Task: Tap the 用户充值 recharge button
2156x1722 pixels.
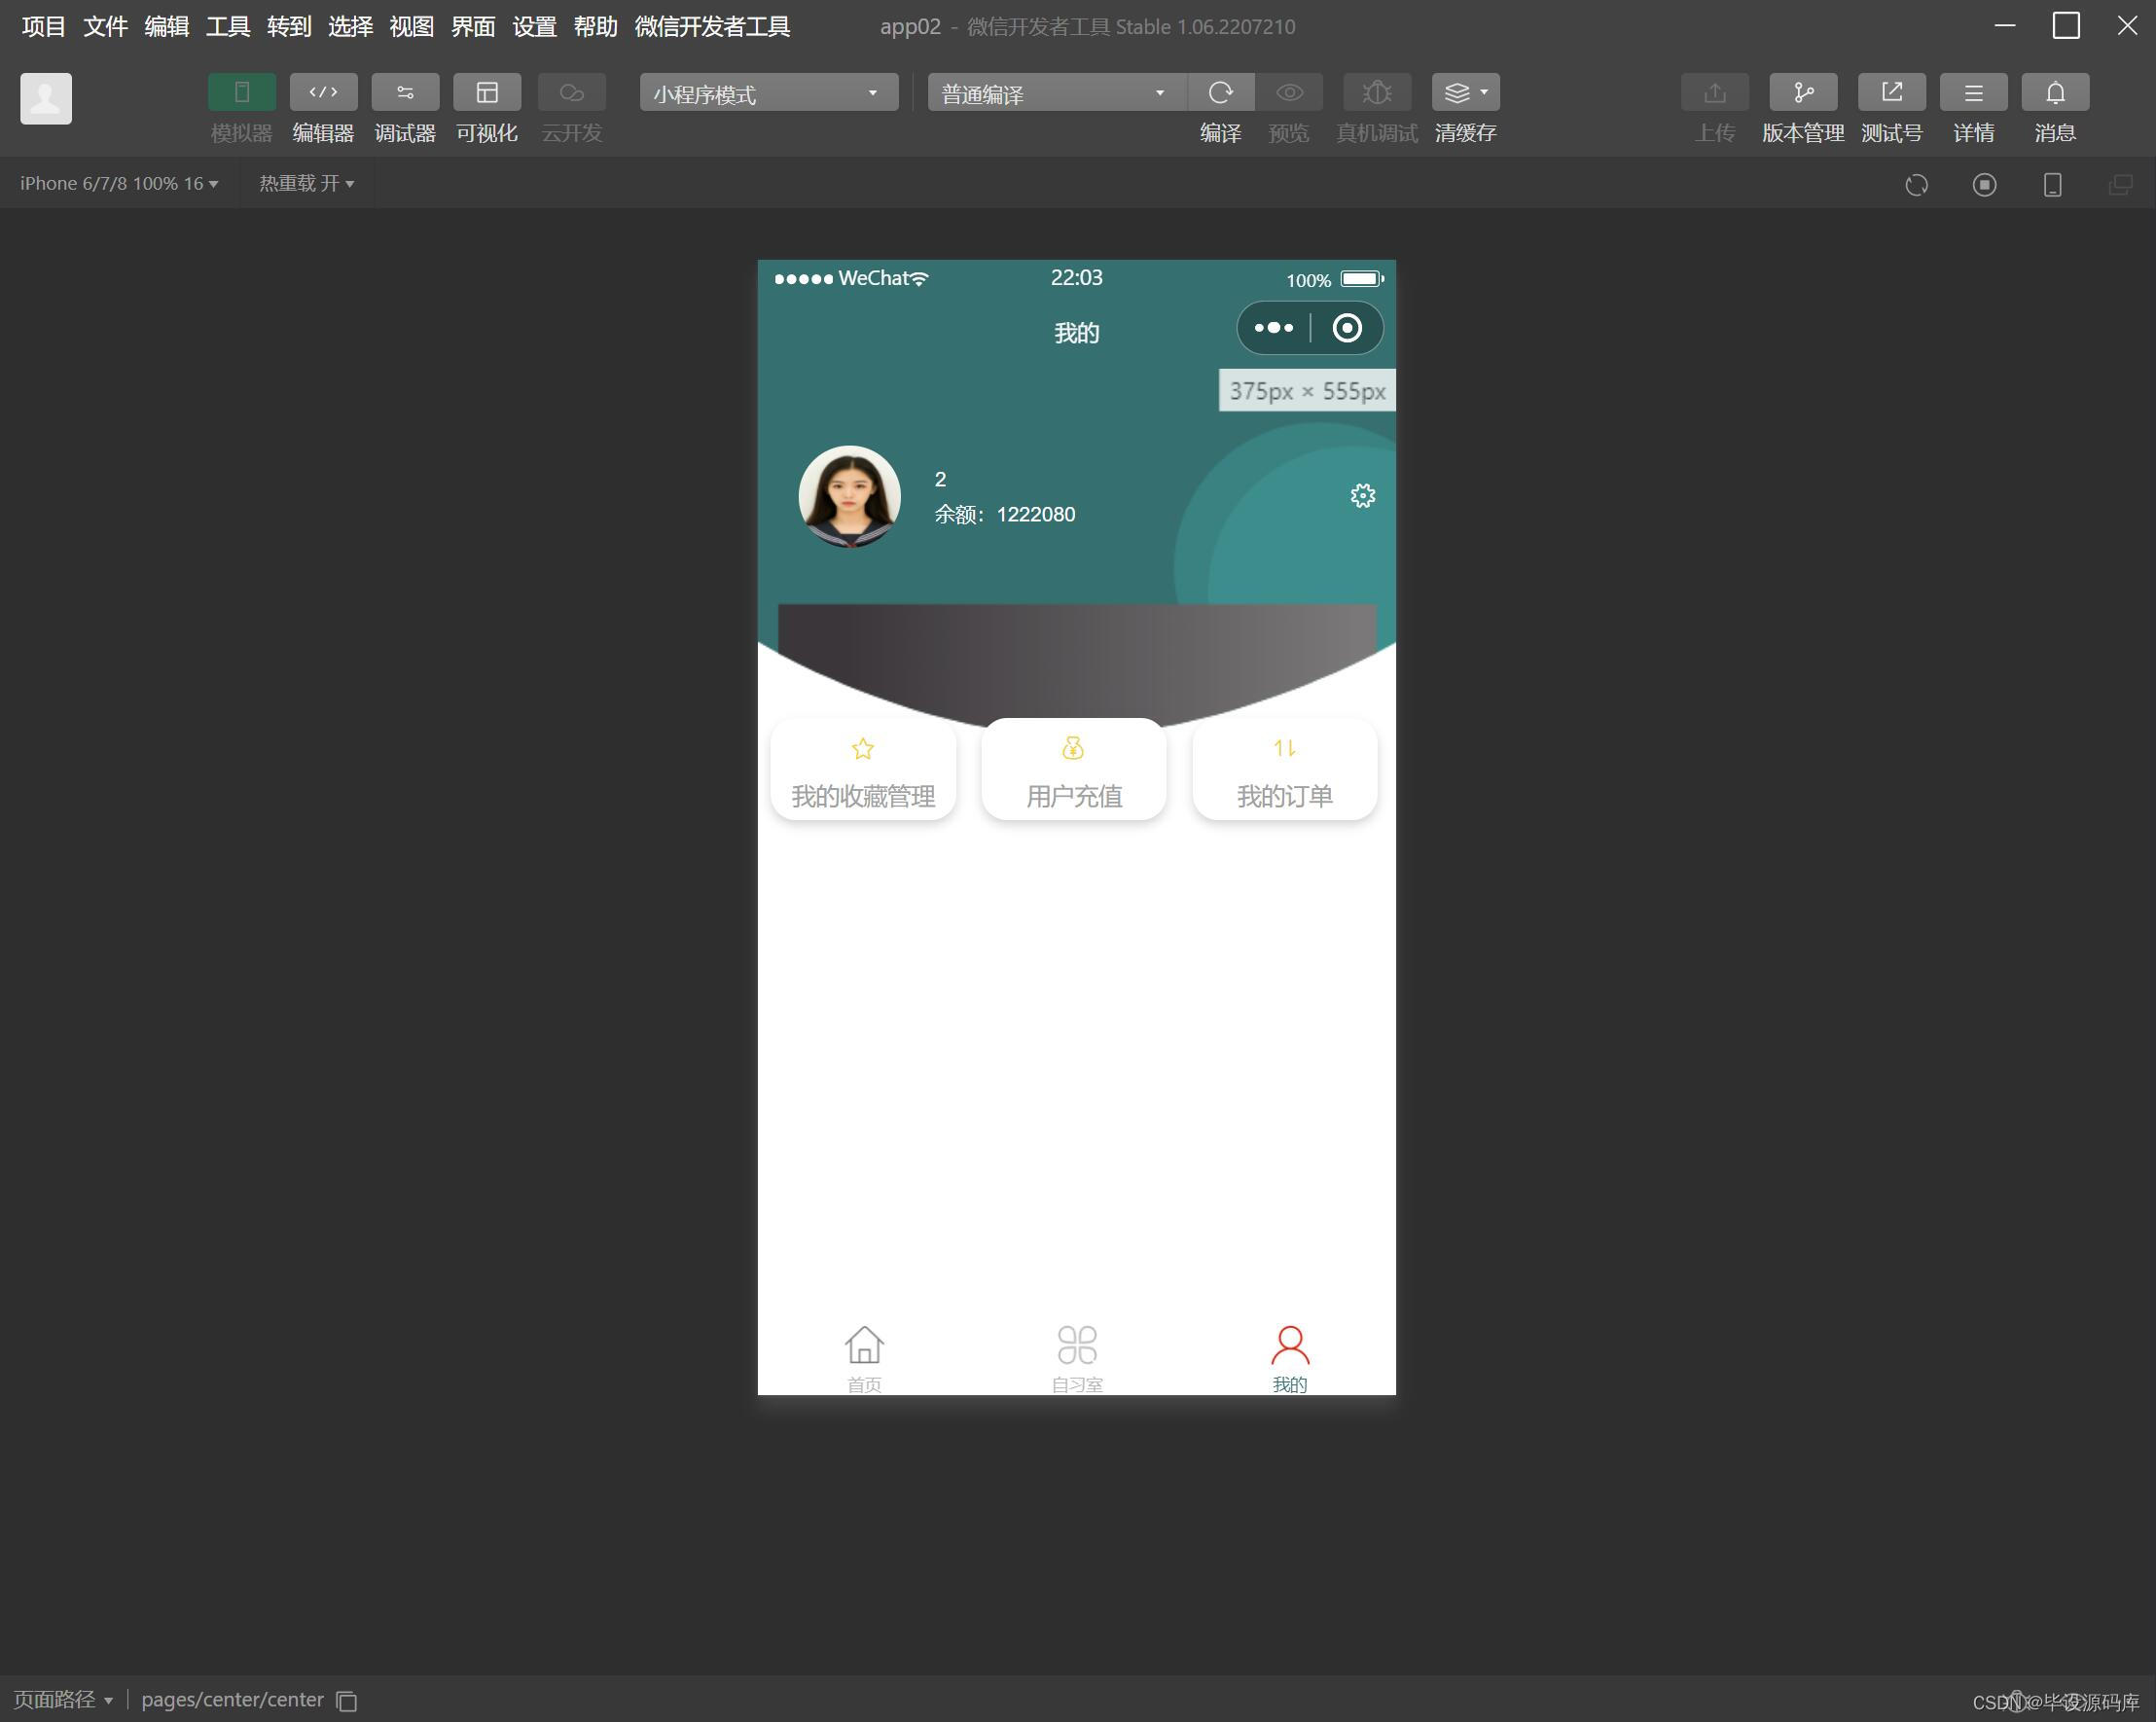Action: click(1074, 771)
